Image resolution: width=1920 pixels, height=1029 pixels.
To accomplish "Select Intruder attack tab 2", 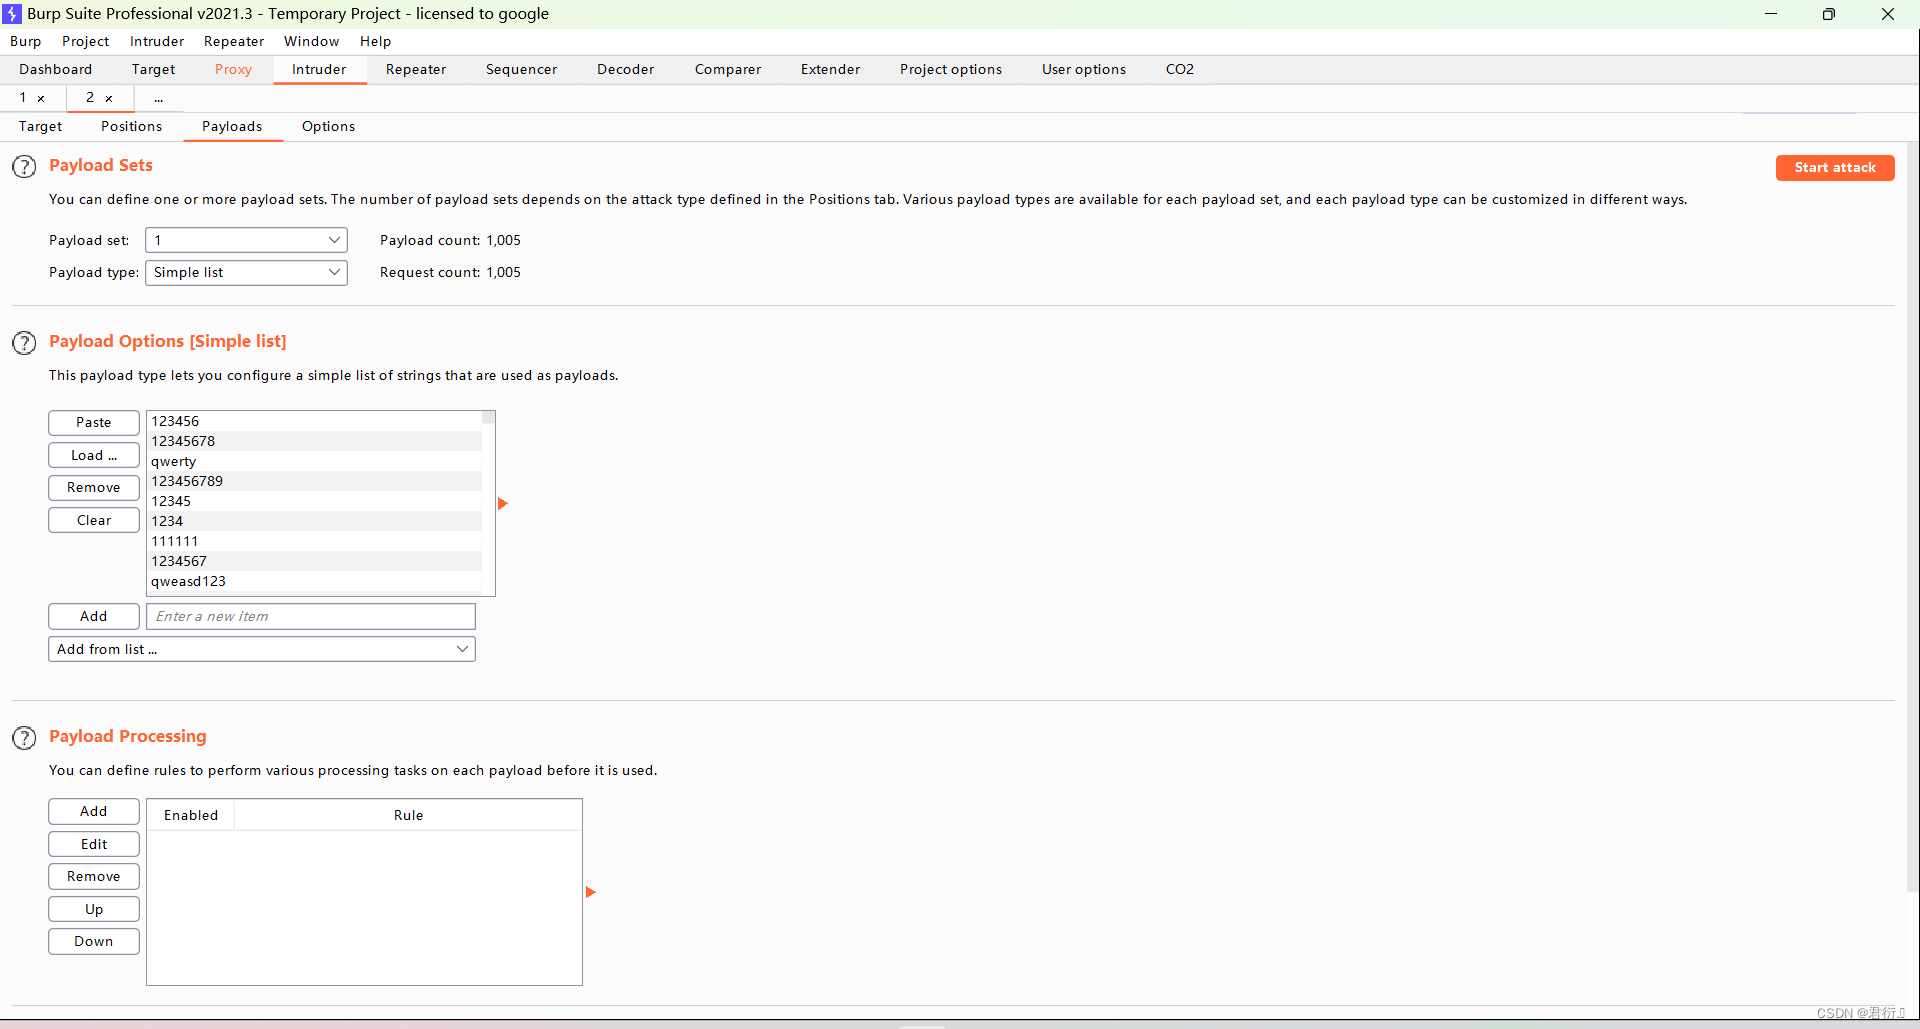I will click(90, 97).
